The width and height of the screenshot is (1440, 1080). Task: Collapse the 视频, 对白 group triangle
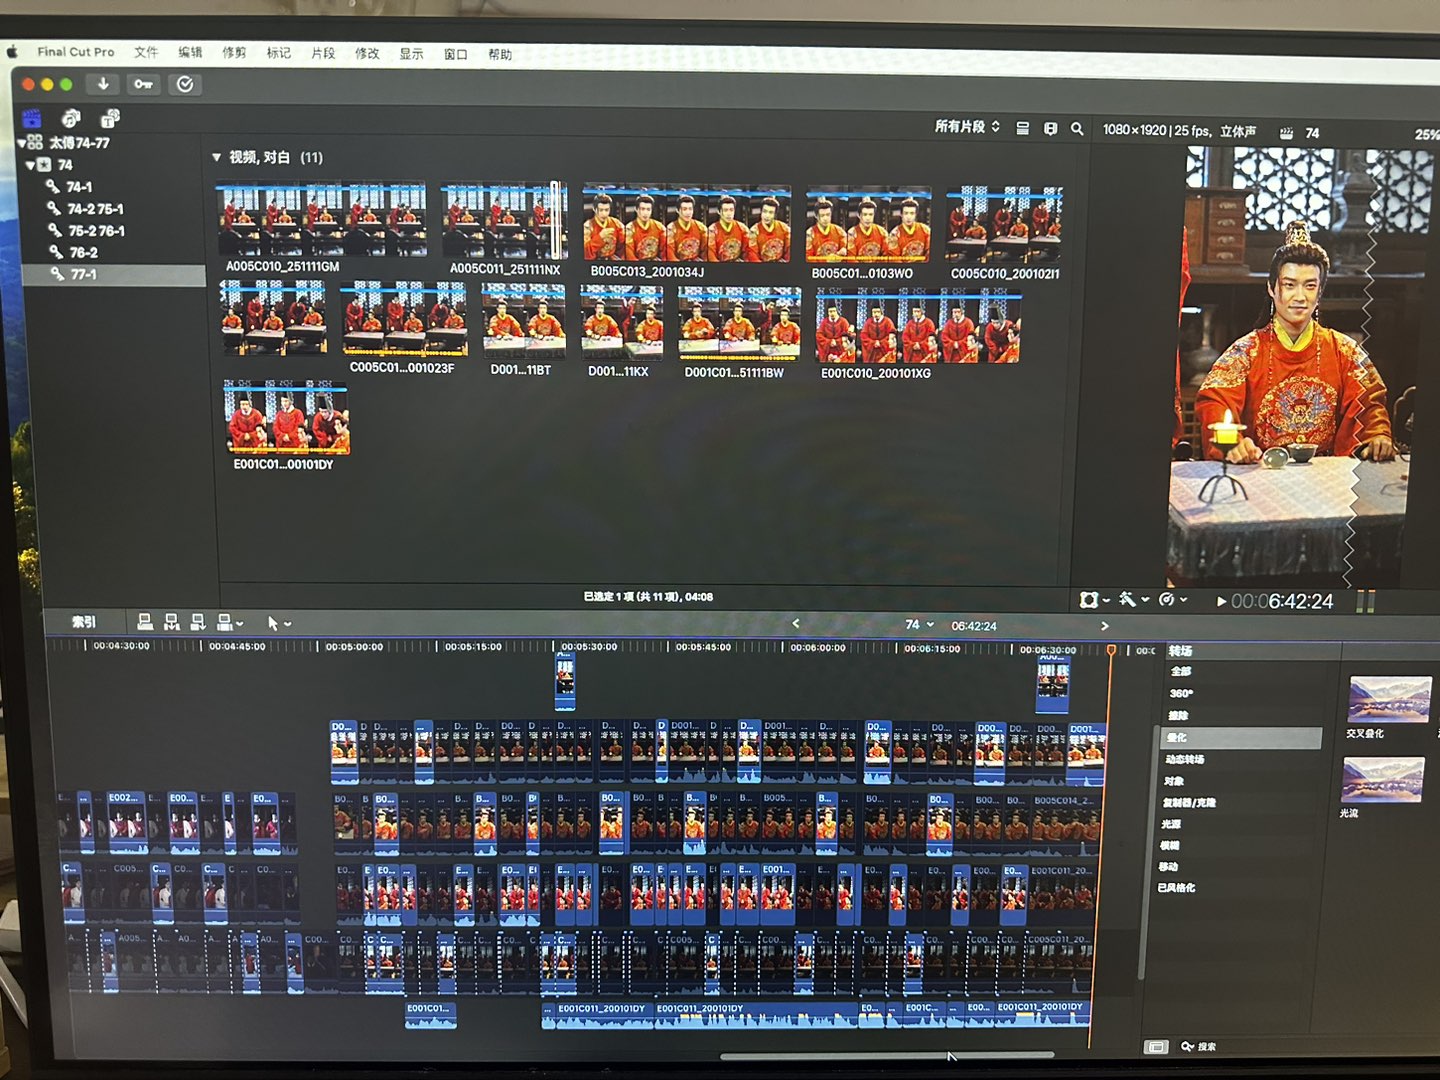[x=216, y=157]
